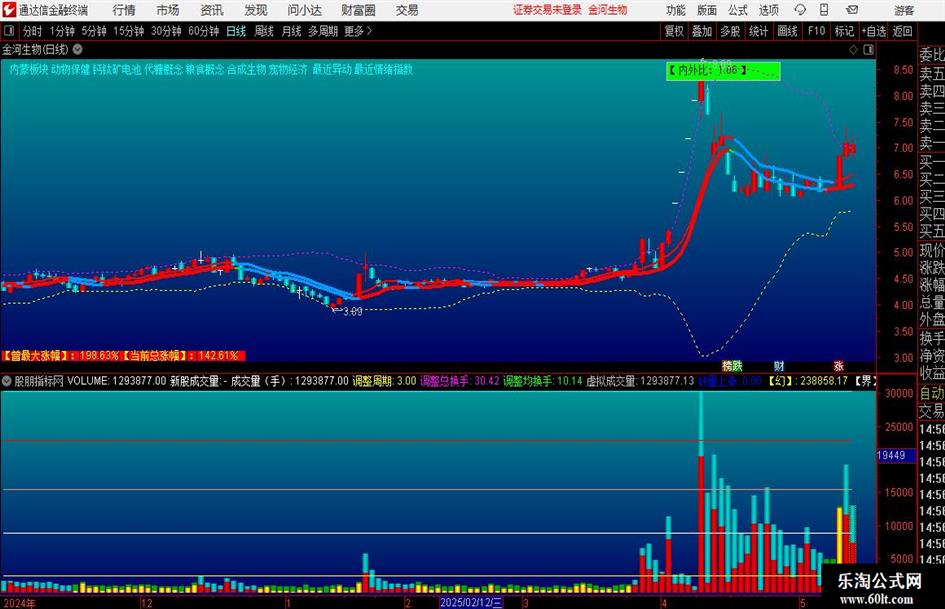Screen dimensions: 945x609
Task: Expand the 金河生物(日线) dropdown arrow
Action: (x=78, y=49)
